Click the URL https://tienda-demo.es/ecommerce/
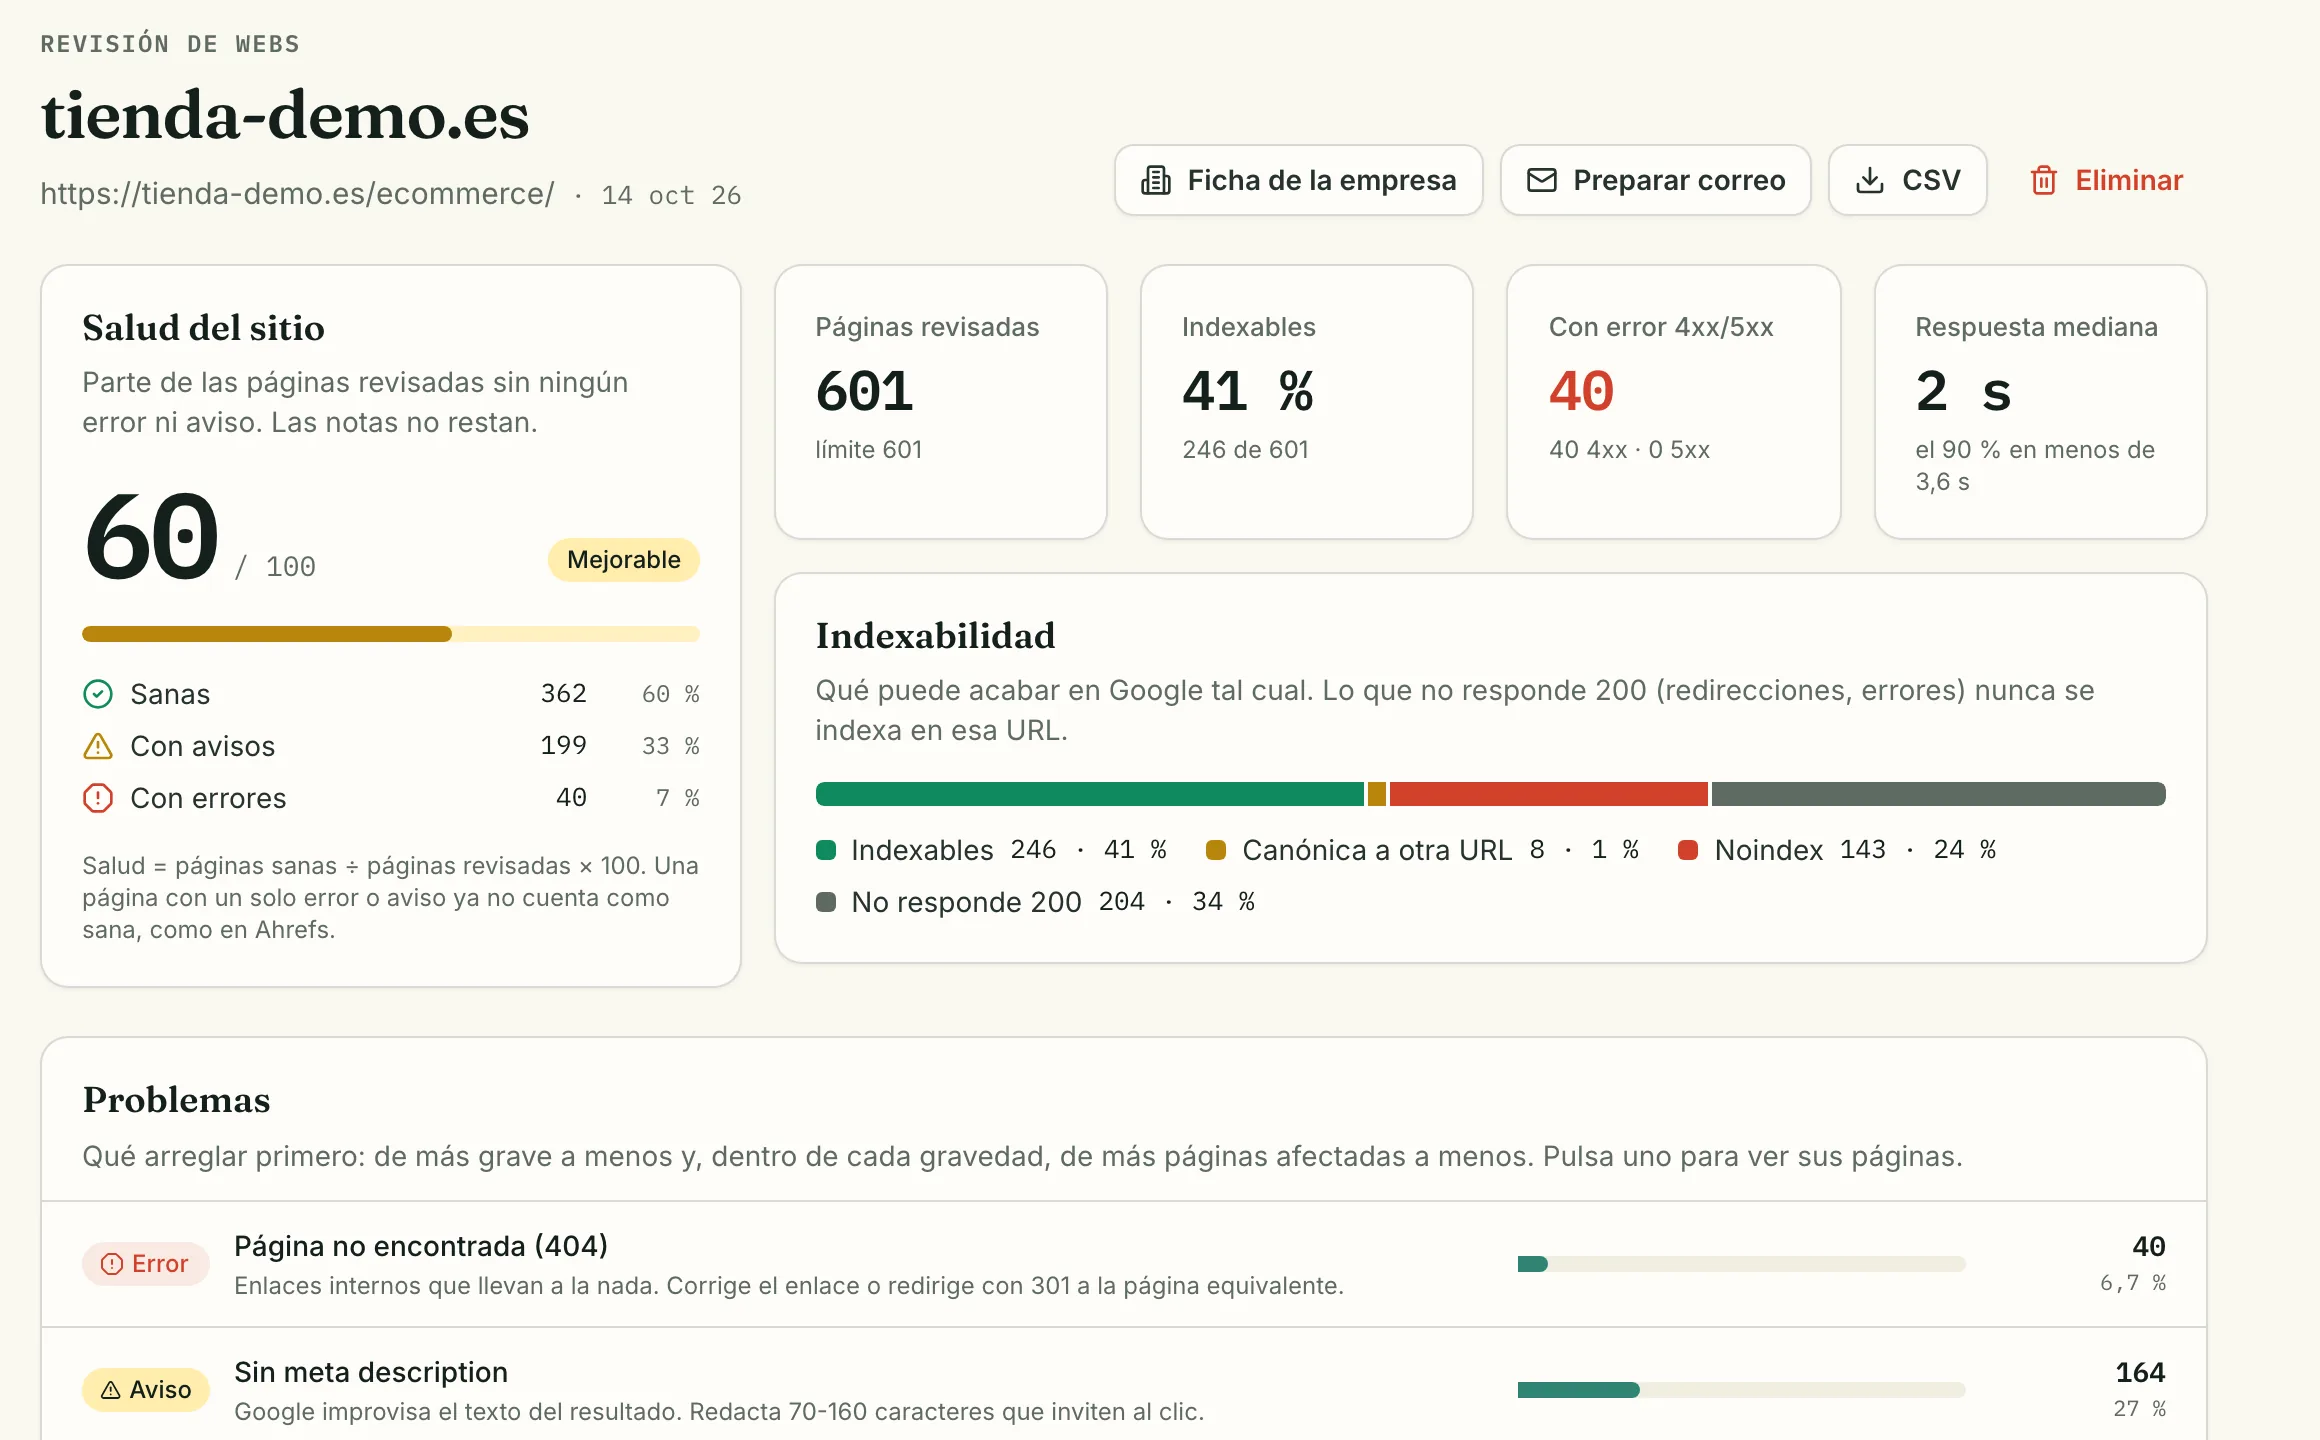 [x=297, y=194]
